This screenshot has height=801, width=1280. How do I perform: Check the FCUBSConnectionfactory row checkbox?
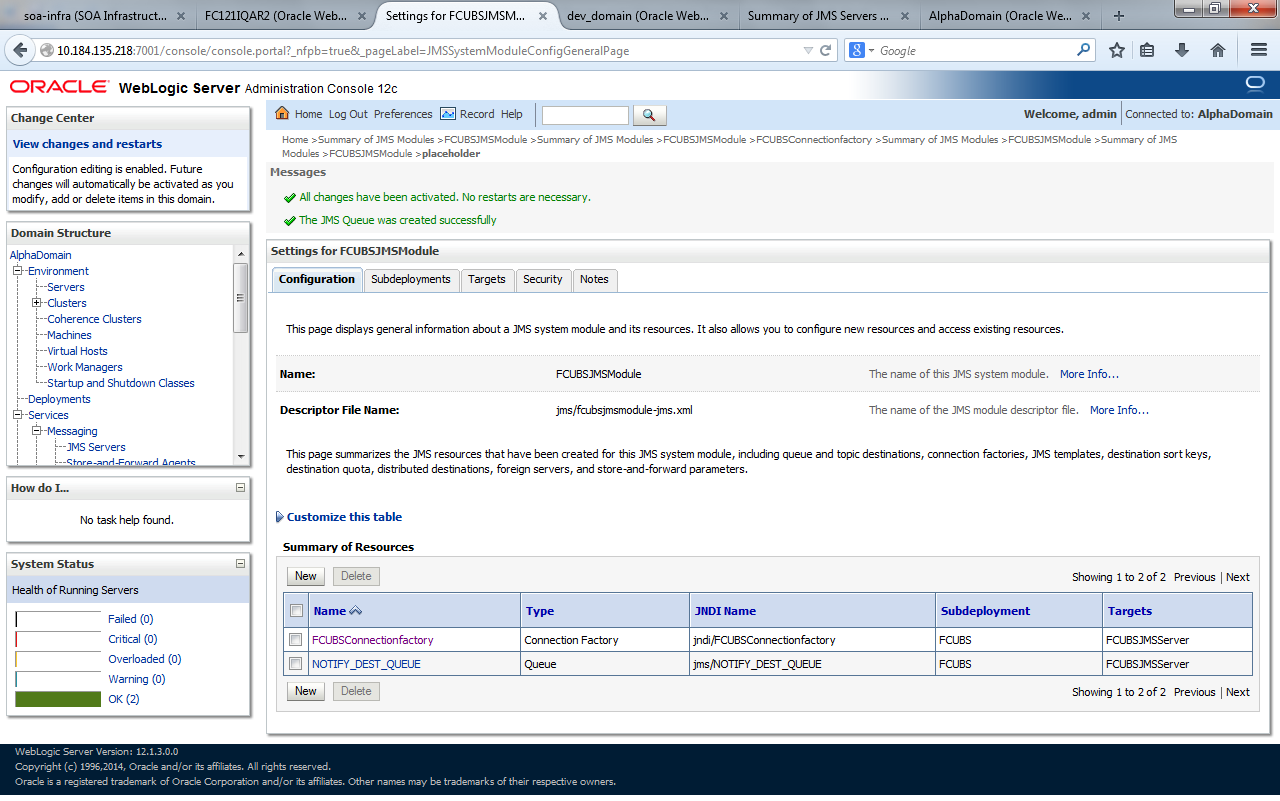click(x=295, y=640)
